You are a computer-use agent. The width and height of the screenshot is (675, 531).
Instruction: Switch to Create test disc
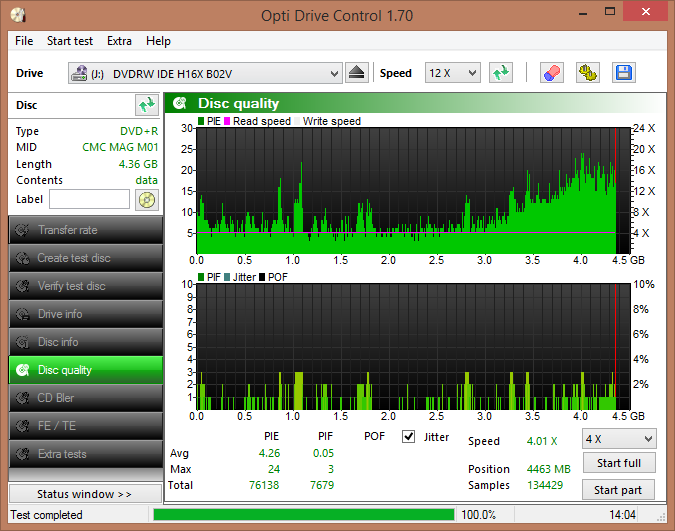[x=86, y=258]
